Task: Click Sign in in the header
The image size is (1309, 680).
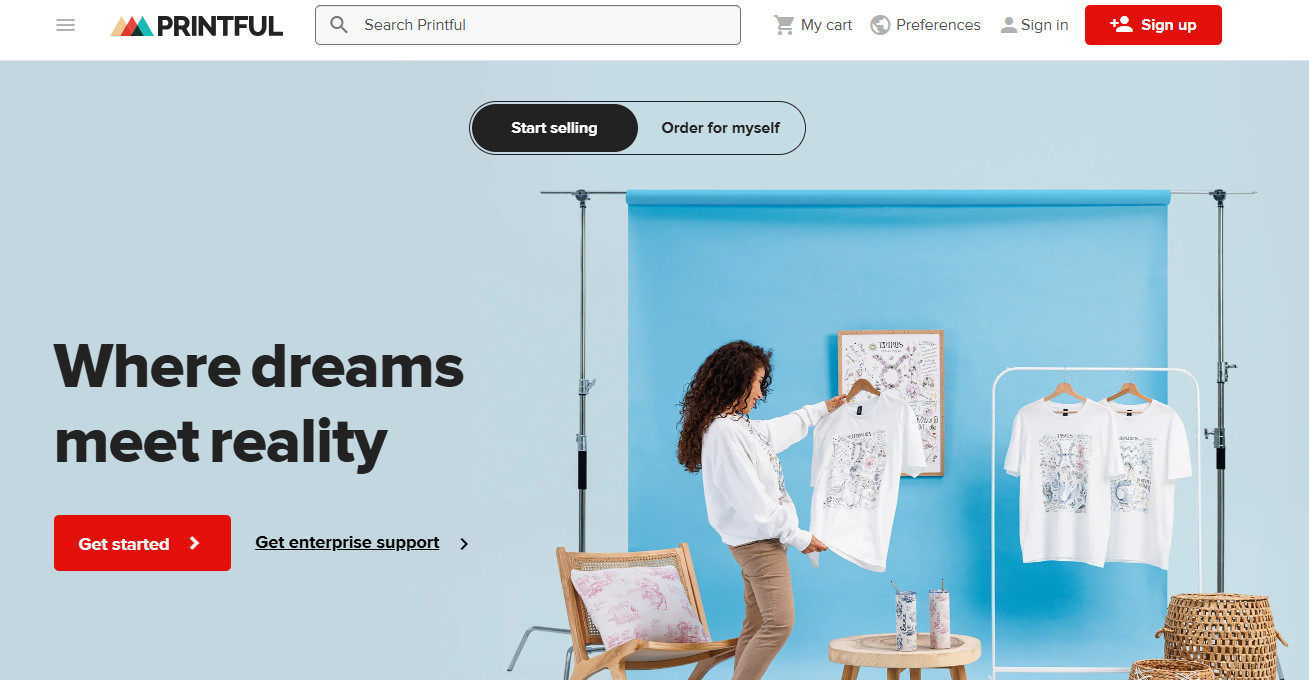Action: click(1034, 25)
